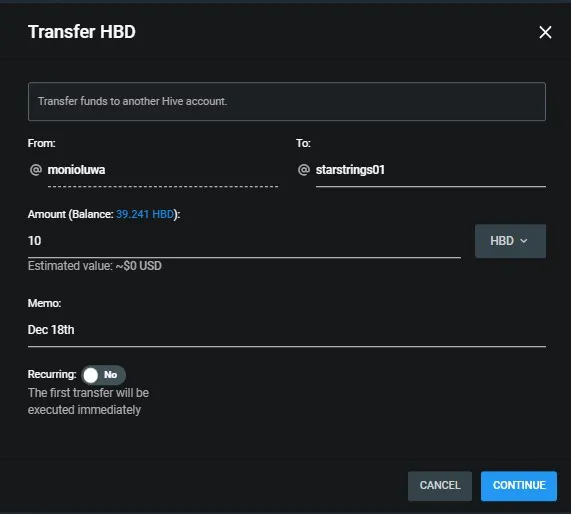
Task: Click the Estimated value ~$0 USD text
Action: (x=95, y=266)
